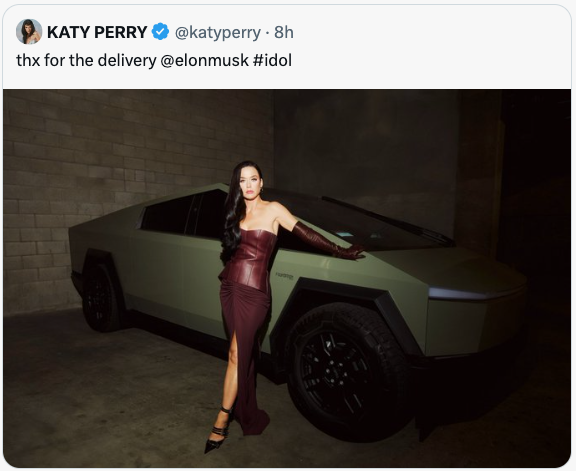This screenshot has height=471, width=576.
Task: Open the attached Cybertruck photo
Action: point(287,278)
